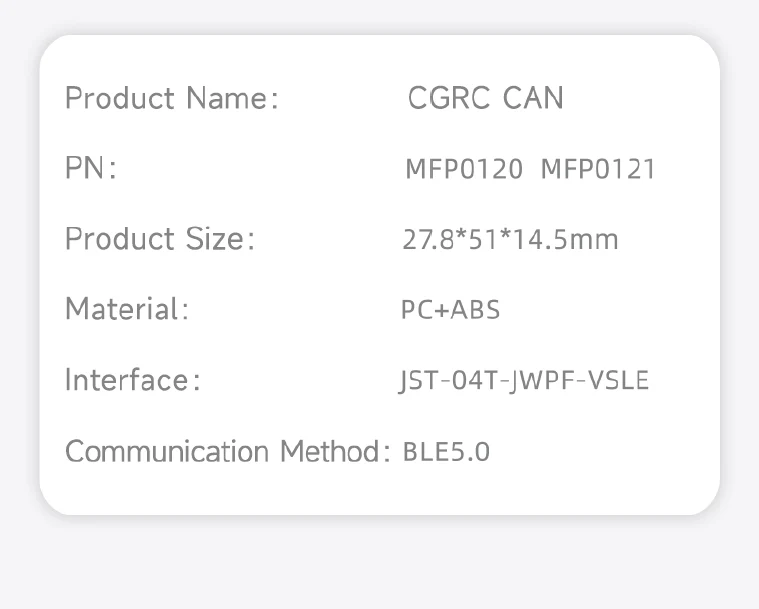Click the Interface label

pyautogui.click(x=133, y=381)
